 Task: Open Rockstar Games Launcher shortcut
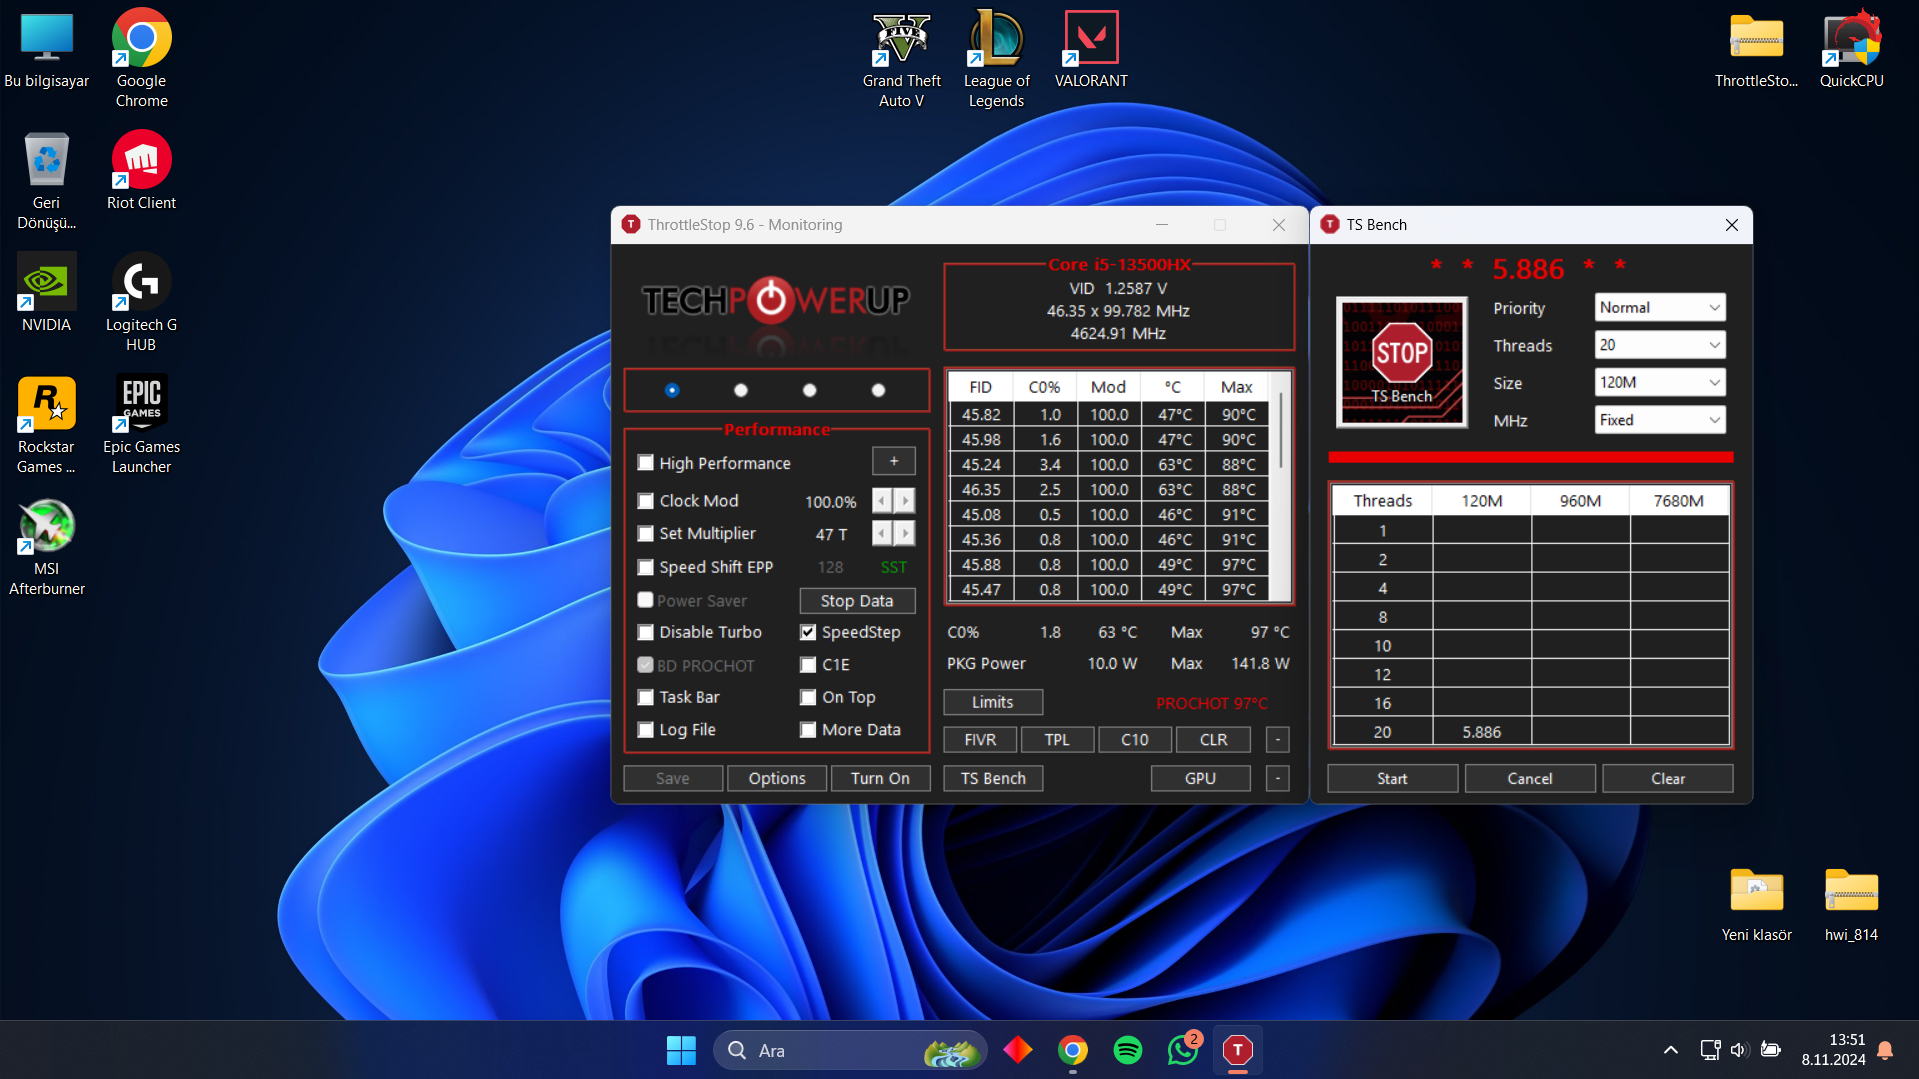coord(46,425)
